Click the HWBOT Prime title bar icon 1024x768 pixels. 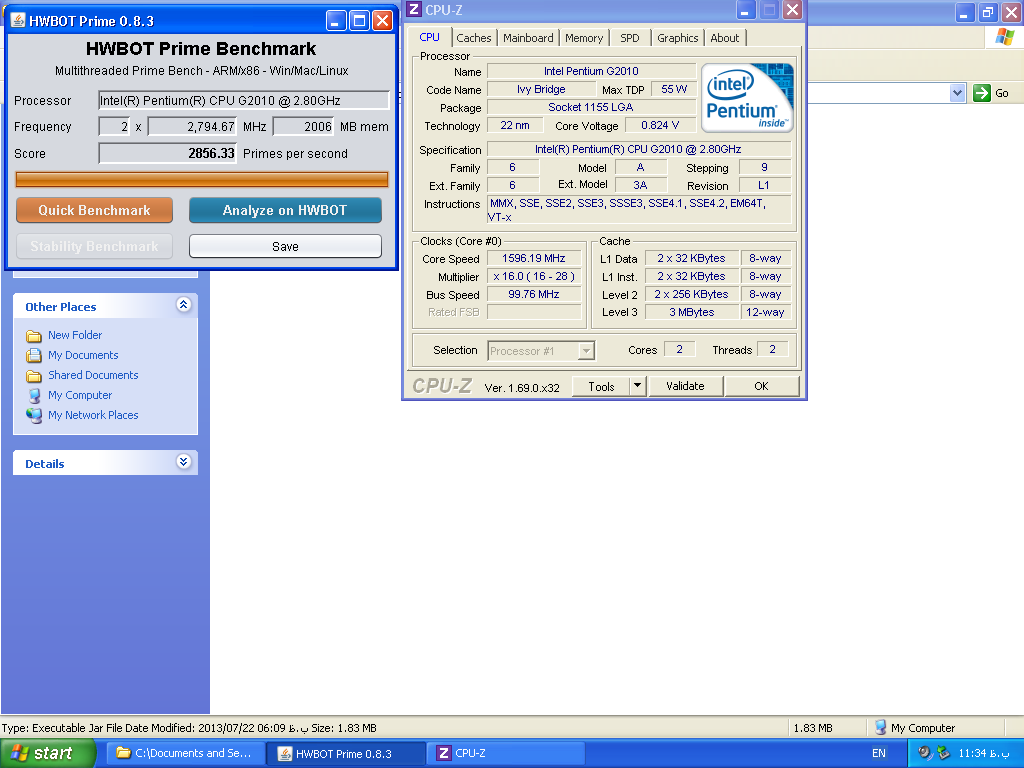click(18, 21)
